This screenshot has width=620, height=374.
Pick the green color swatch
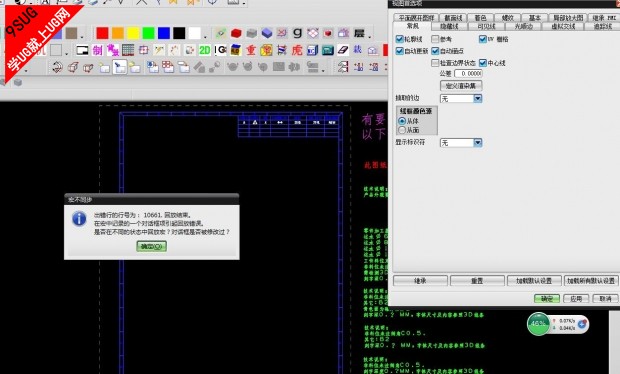(148, 33)
